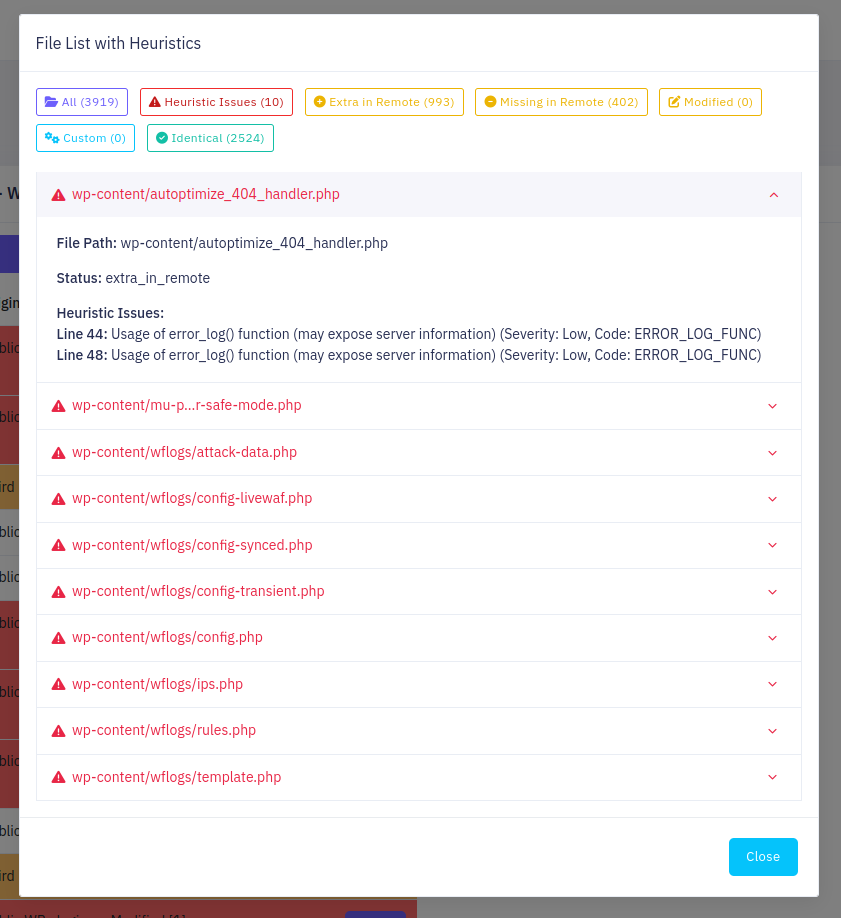Click the wp-content/mu-p...r-safe-mode.php row
The height and width of the screenshot is (918, 841).
[184, 406]
